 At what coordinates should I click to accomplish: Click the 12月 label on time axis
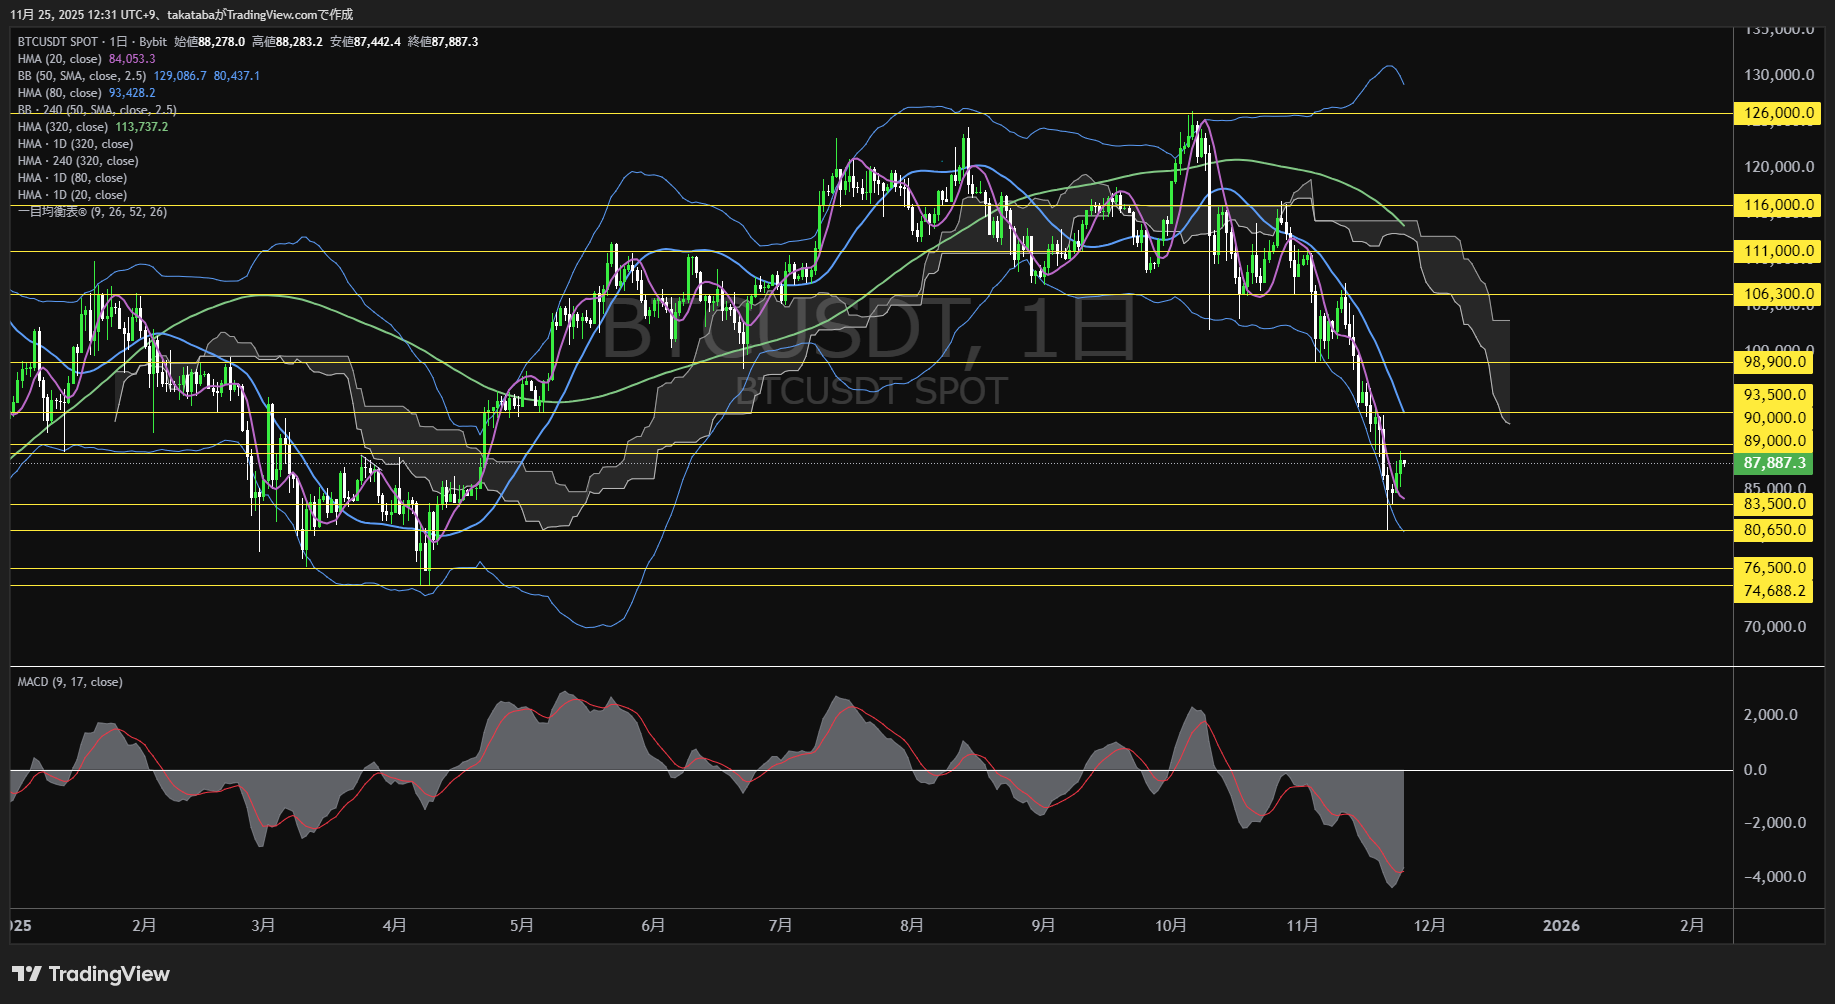tap(1429, 925)
